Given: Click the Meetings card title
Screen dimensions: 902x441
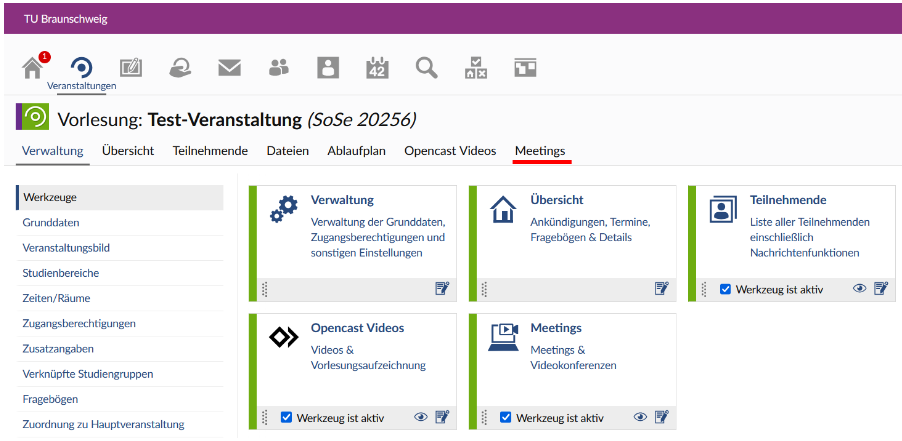Looking at the screenshot, I should (x=556, y=328).
